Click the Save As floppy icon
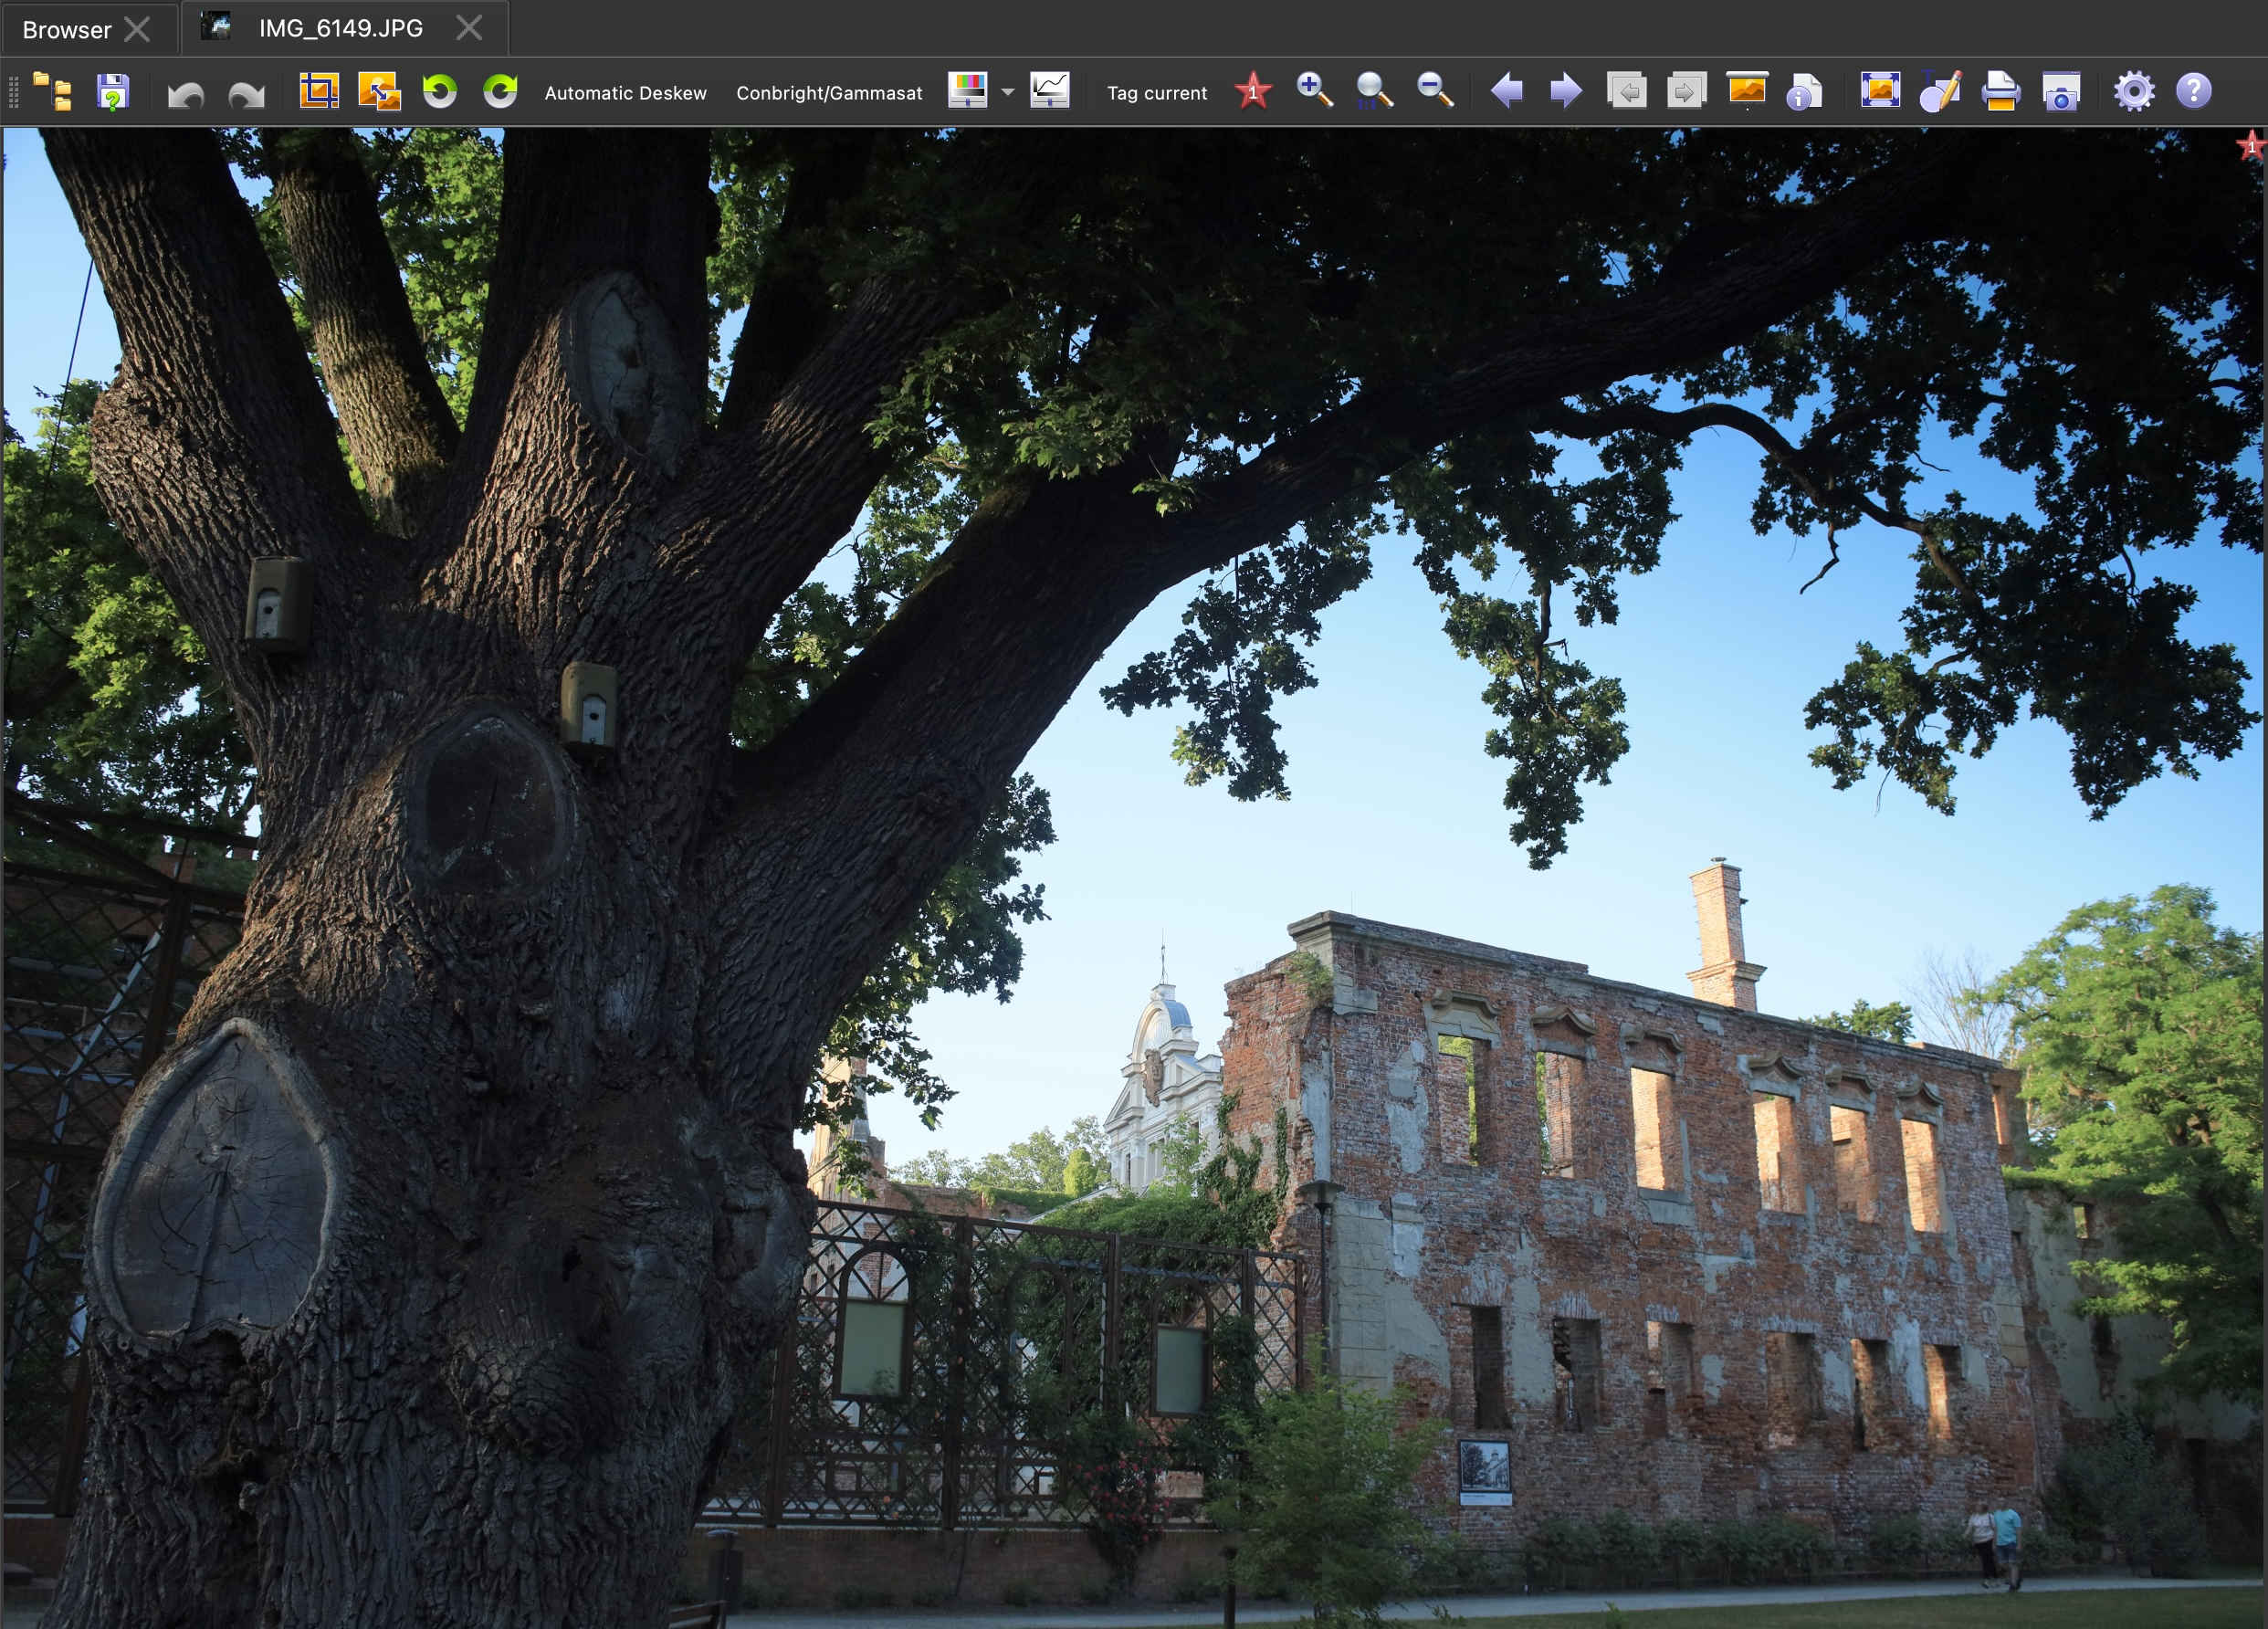This screenshot has width=2268, height=1629. coord(113,92)
